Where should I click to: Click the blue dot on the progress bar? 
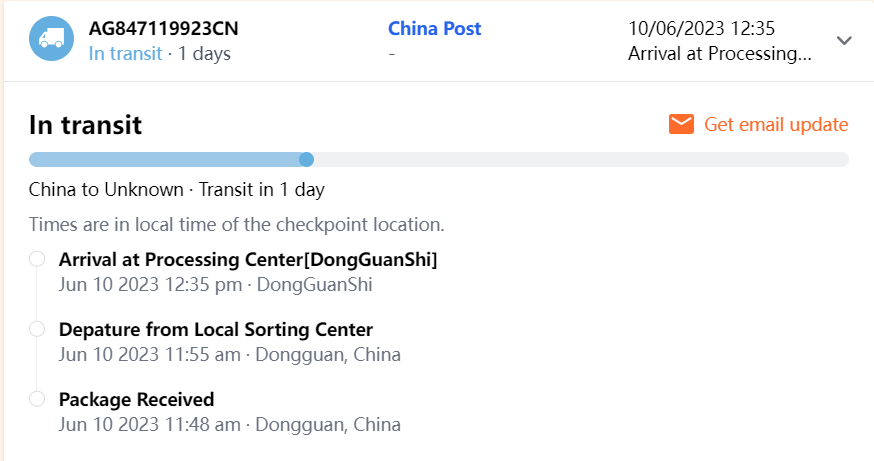[x=307, y=159]
